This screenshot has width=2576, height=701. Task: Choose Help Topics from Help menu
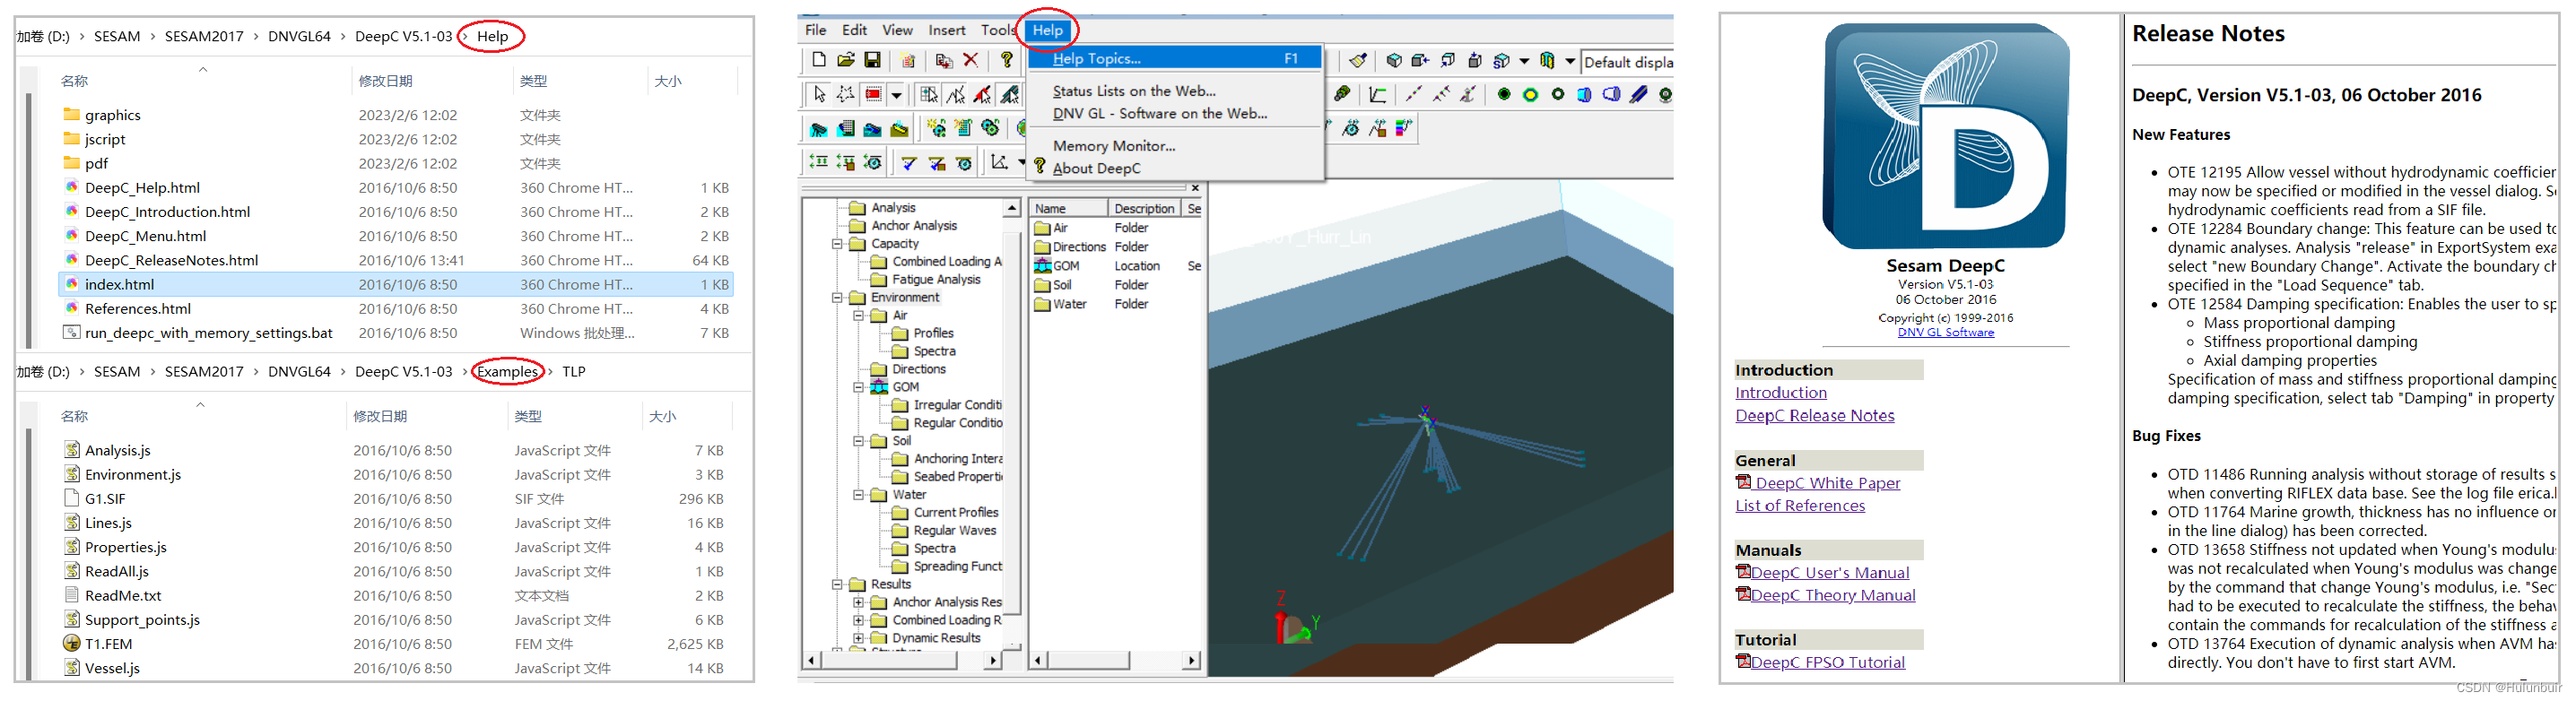[x=1174, y=58]
